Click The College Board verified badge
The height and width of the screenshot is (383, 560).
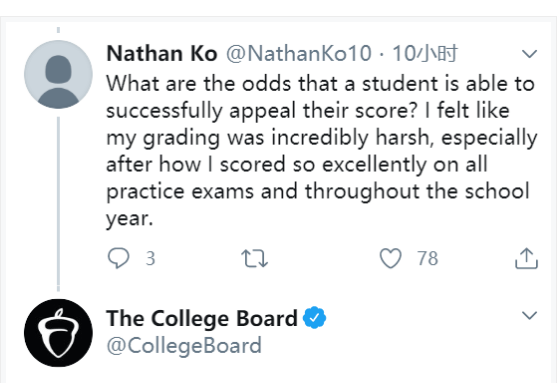pyautogui.click(x=314, y=318)
